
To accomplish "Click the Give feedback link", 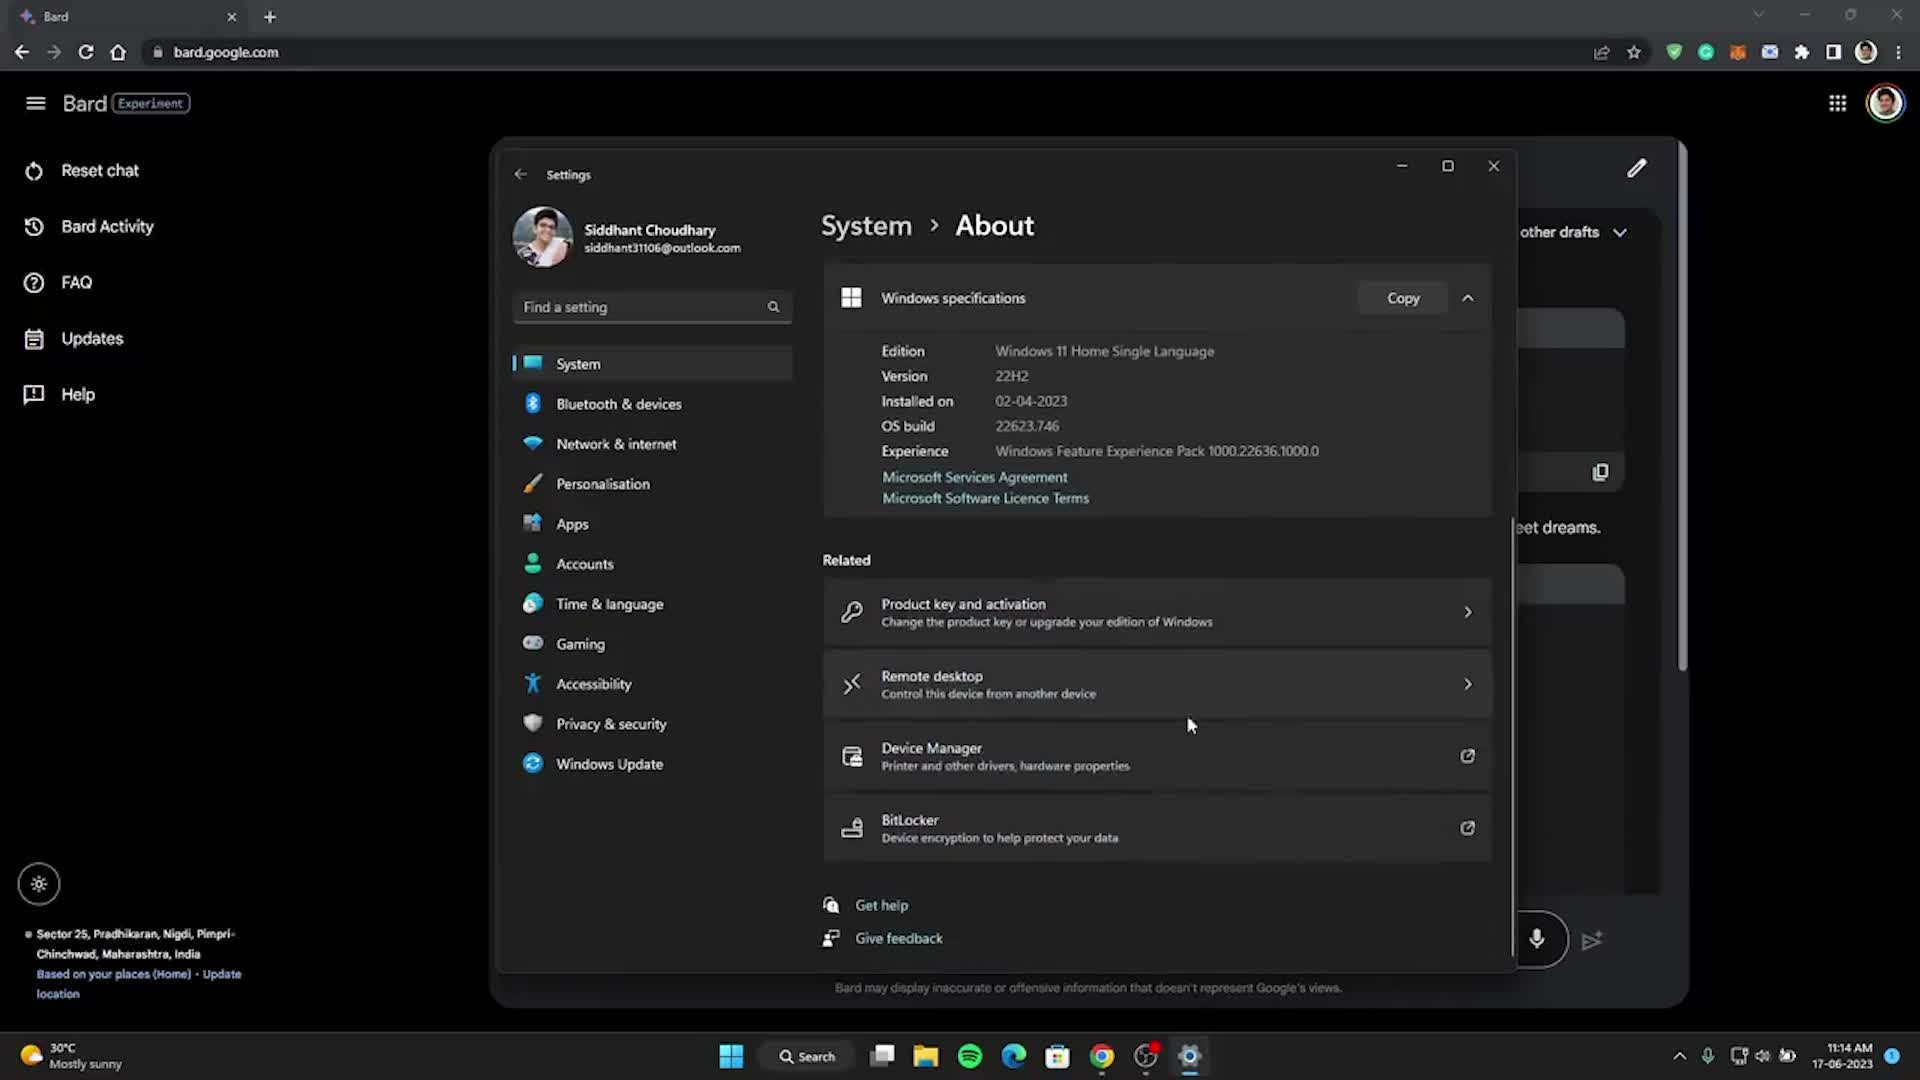I will [898, 938].
